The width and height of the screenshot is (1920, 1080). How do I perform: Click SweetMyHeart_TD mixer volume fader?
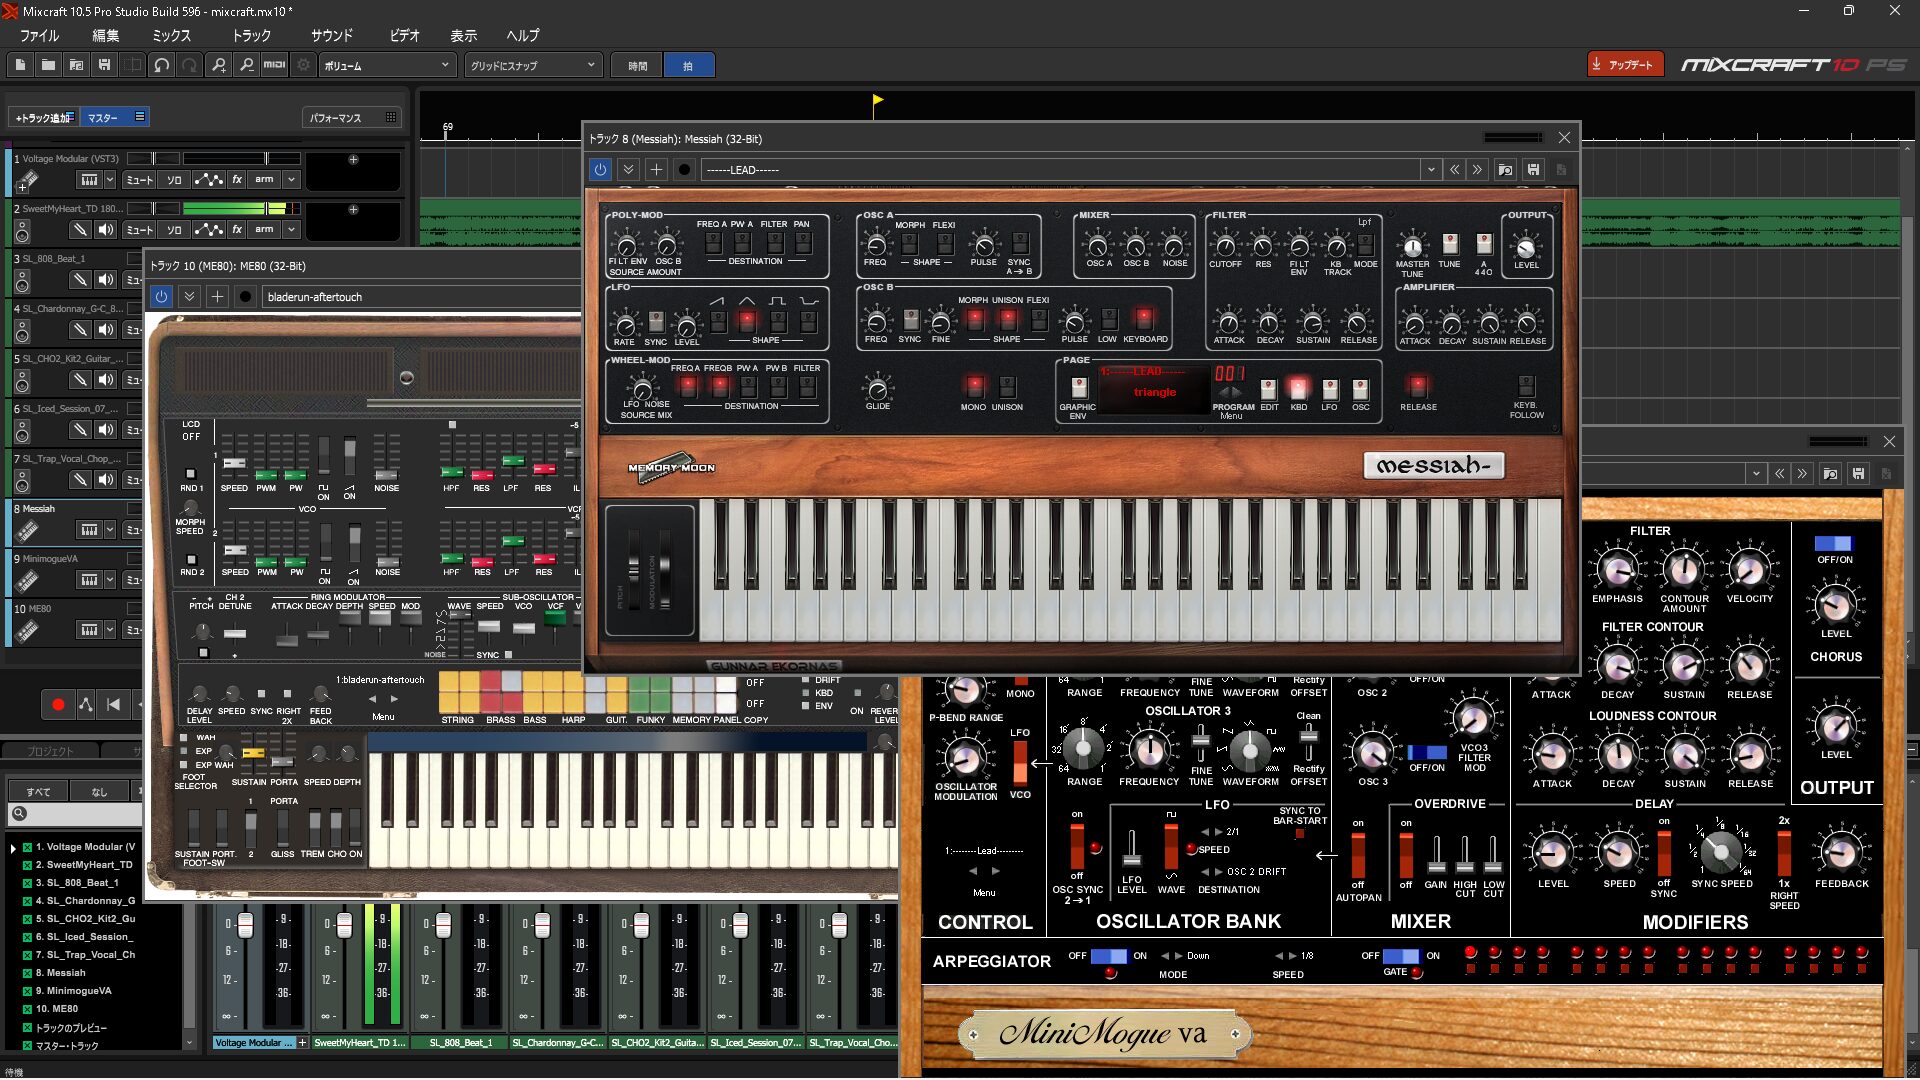pyautogui.click(x=344, y=926)
